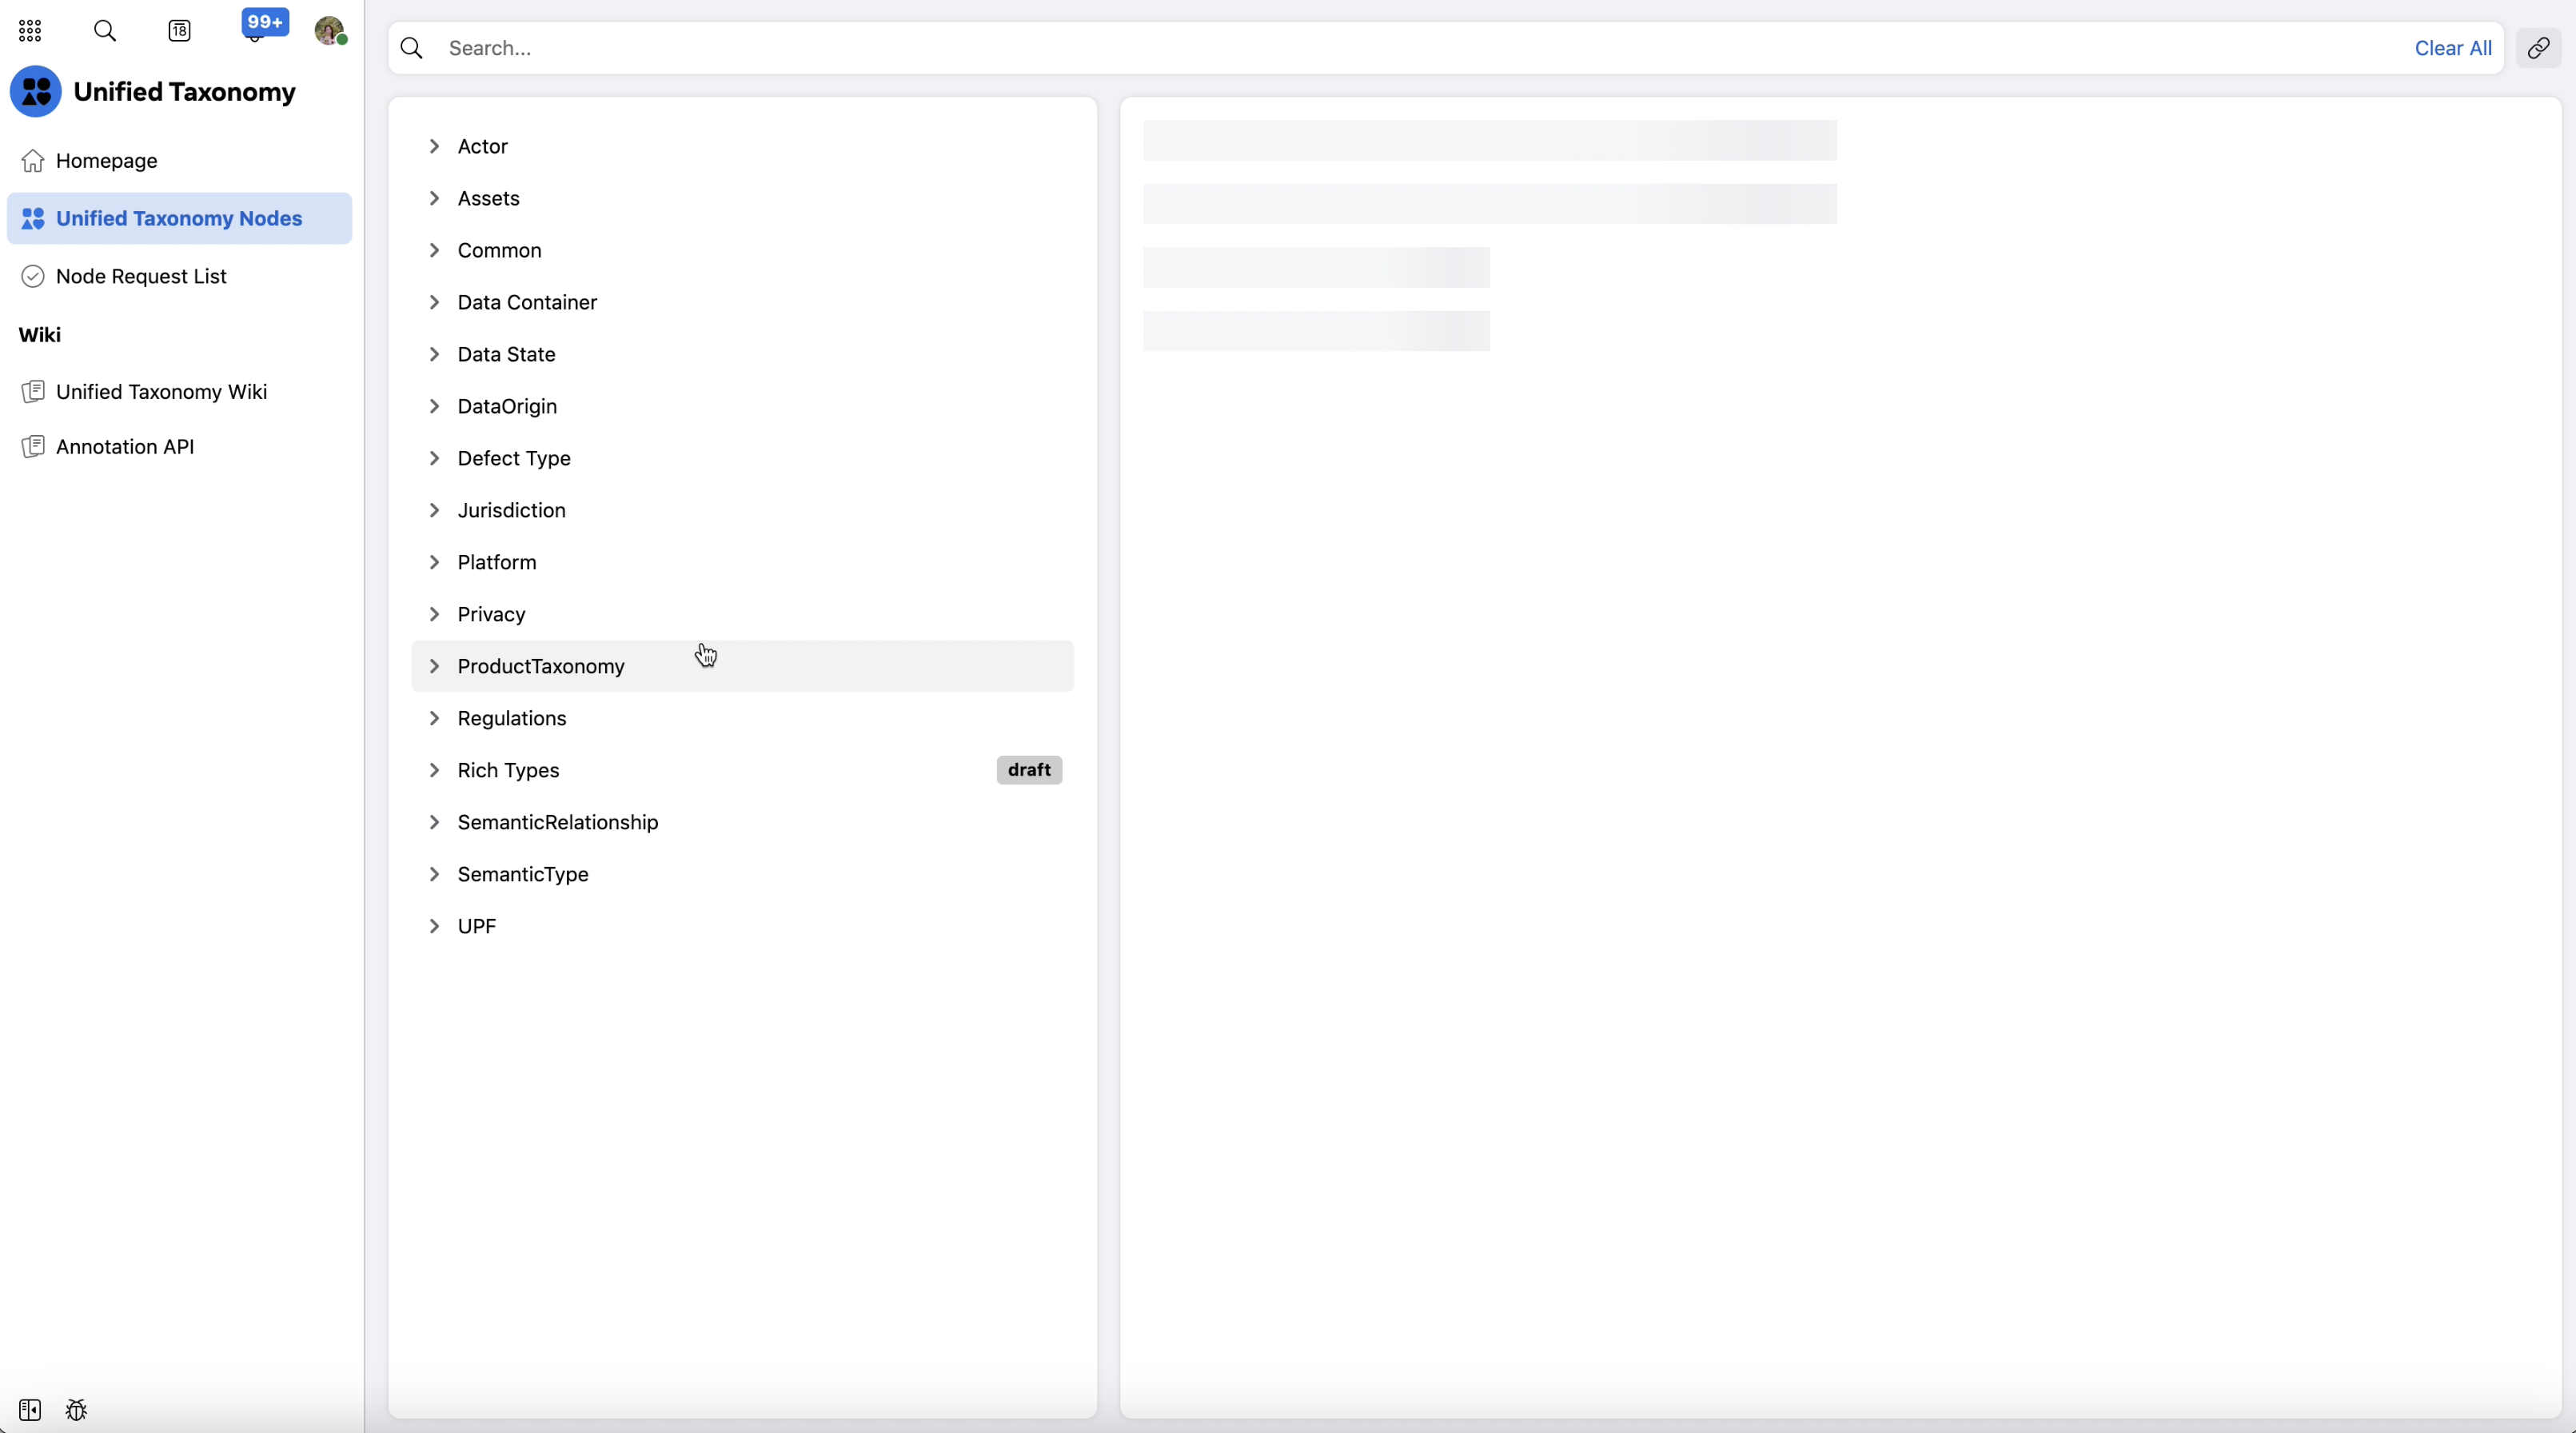Open Unified Taxonomy Wiki
The height and width of the screenshot is (1433, 2576).
180,392
